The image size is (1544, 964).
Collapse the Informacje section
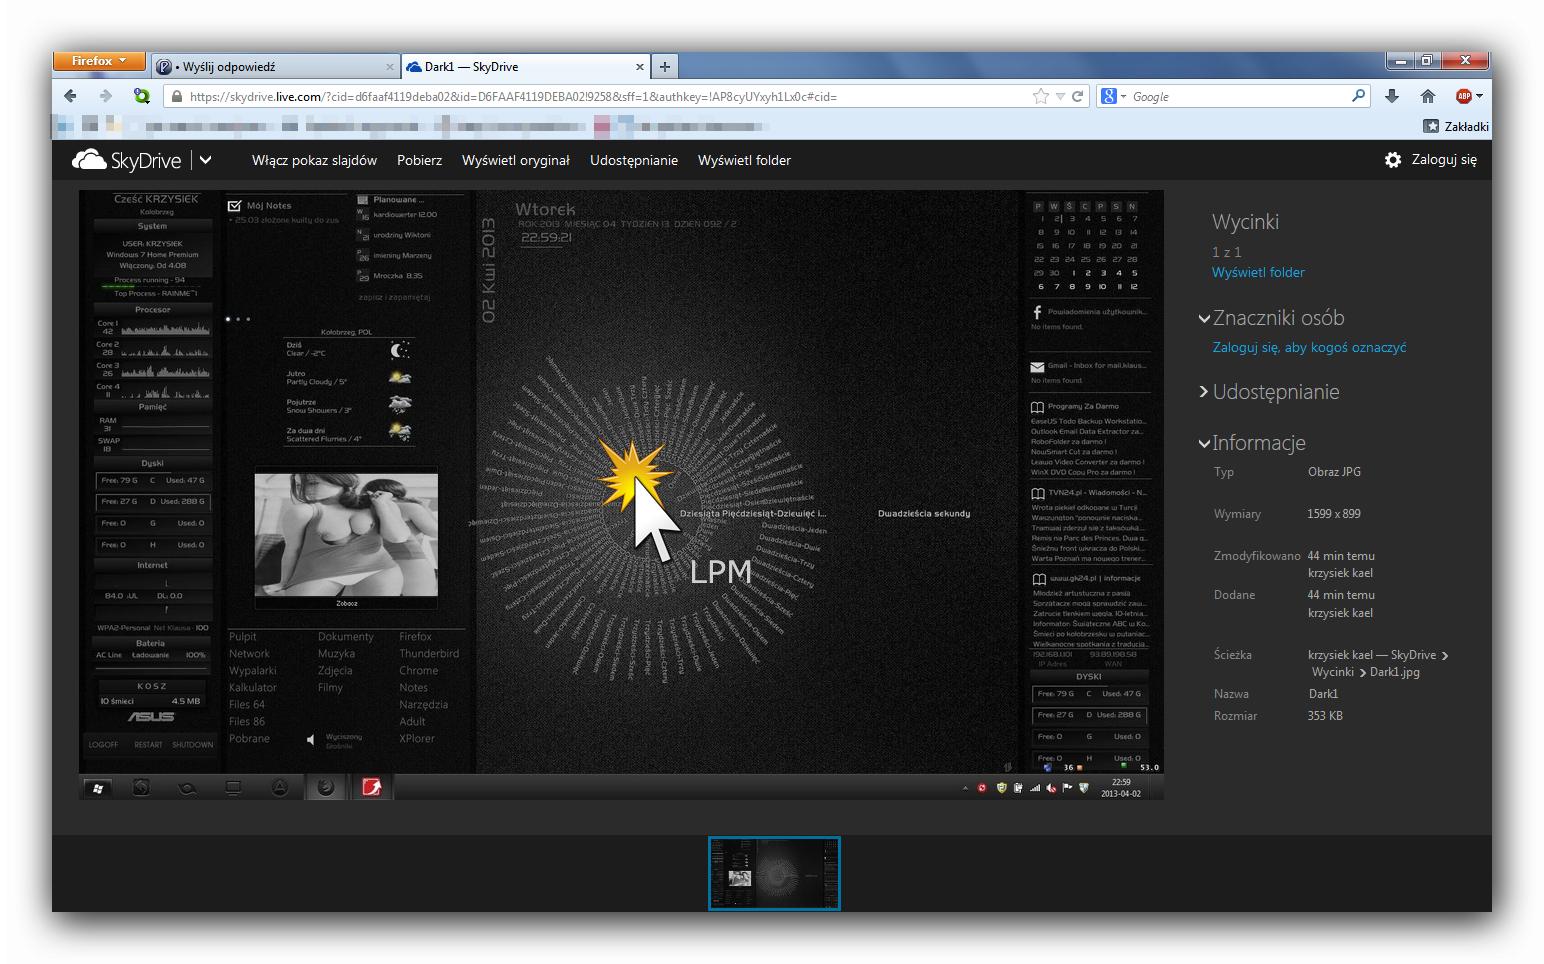click(x=1205, y=443)
